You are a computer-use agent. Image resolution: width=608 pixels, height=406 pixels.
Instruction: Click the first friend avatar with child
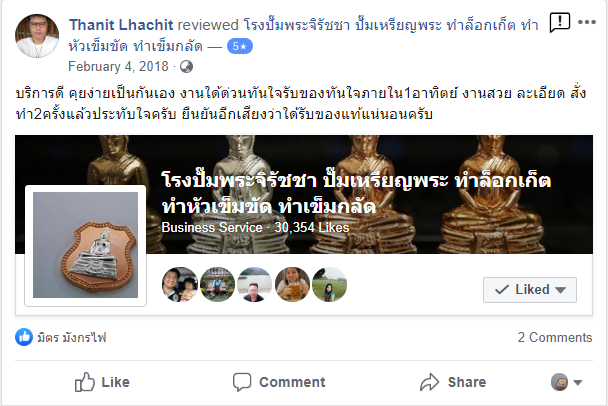click(180, 285)
